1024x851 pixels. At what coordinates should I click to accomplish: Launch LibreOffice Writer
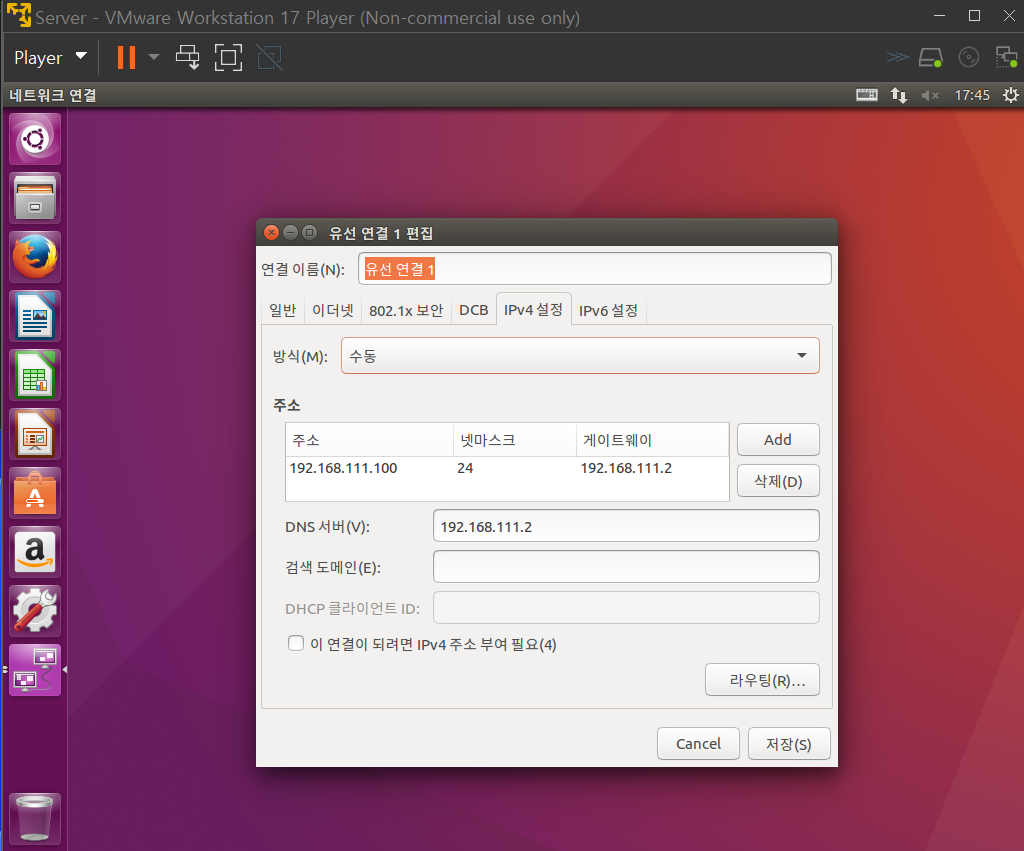pyautogui.click(x=35, y=316)
